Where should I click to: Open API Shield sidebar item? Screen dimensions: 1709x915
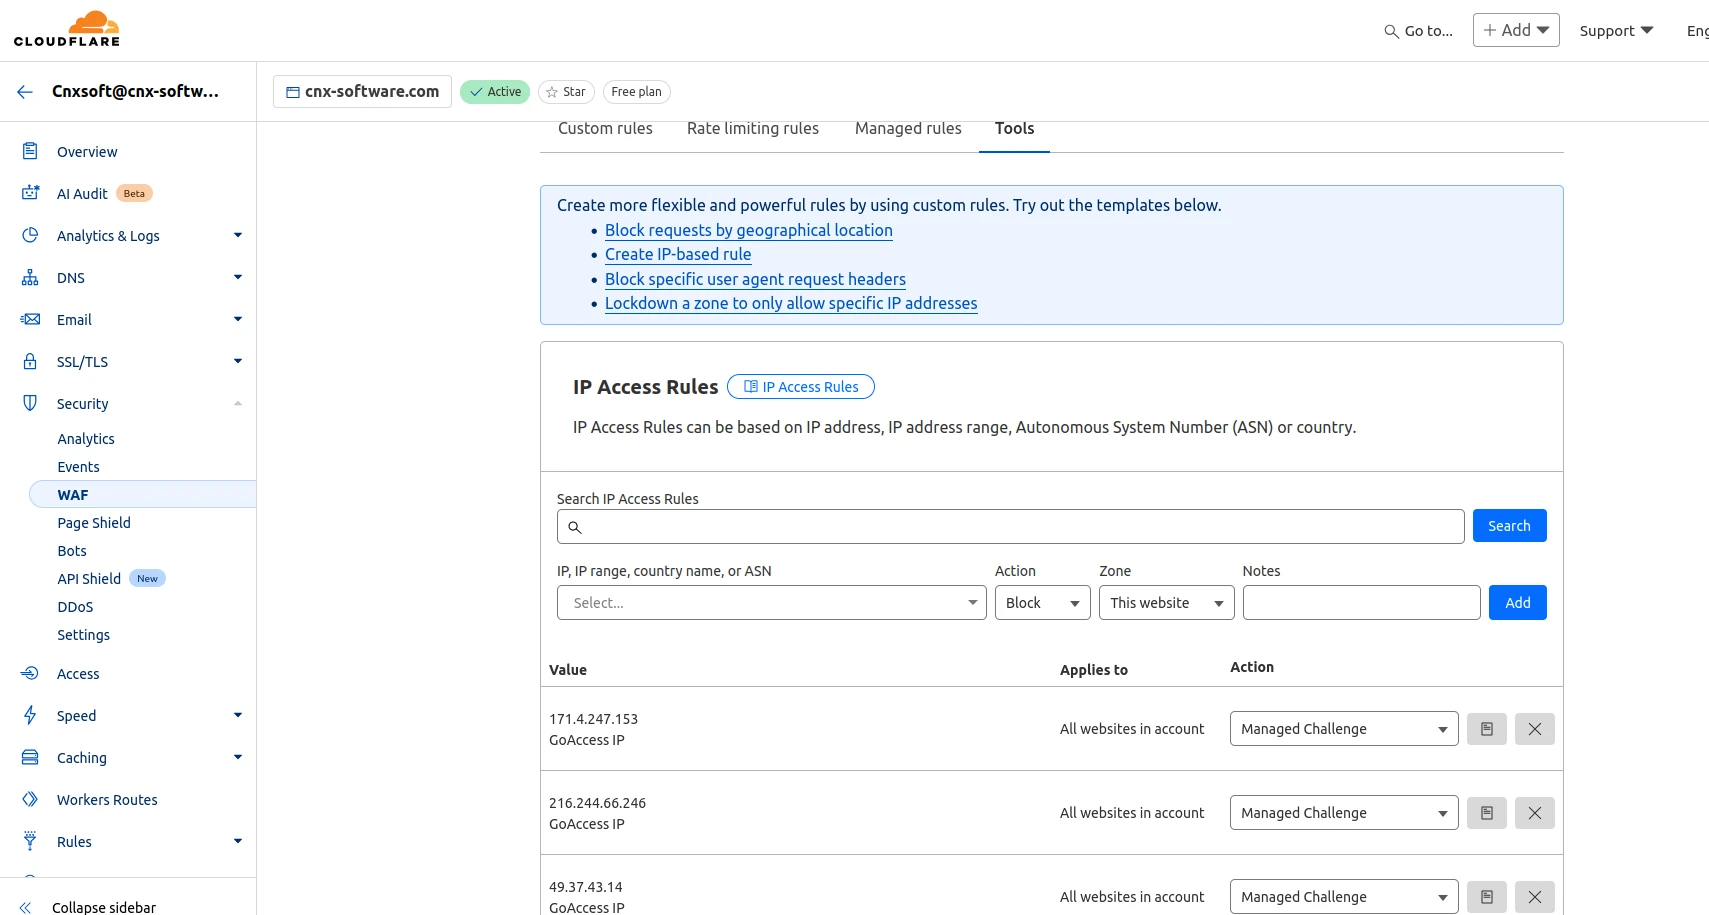[x=89, y=579]
